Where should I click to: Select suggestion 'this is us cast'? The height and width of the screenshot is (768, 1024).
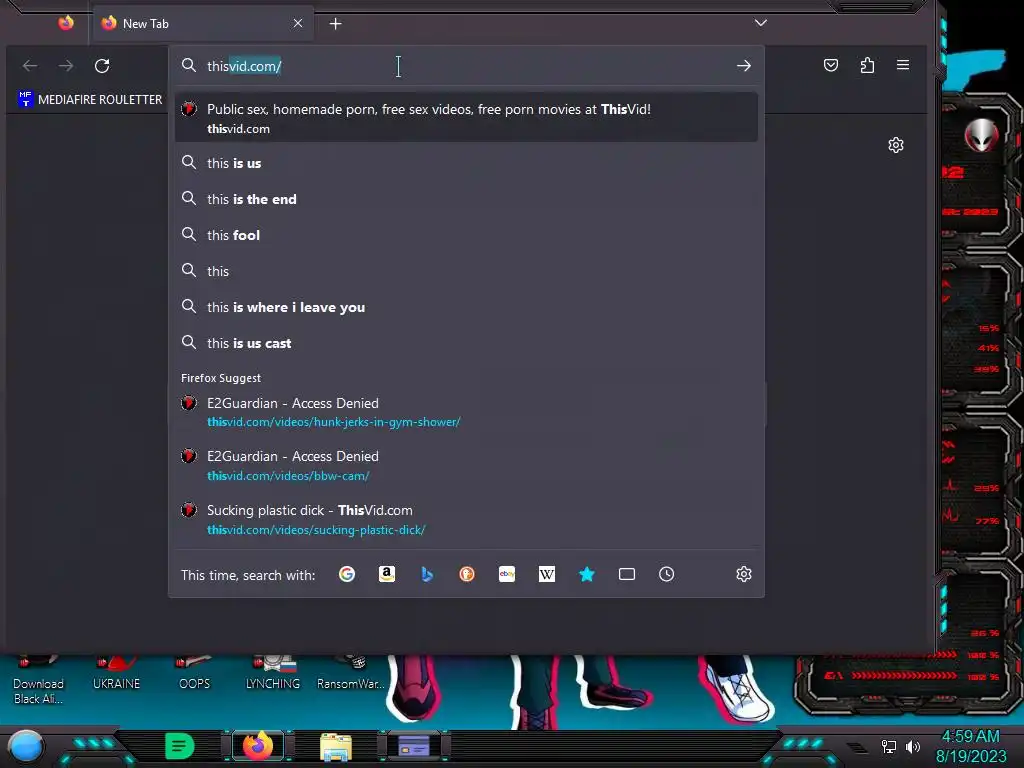coord(466,343)
